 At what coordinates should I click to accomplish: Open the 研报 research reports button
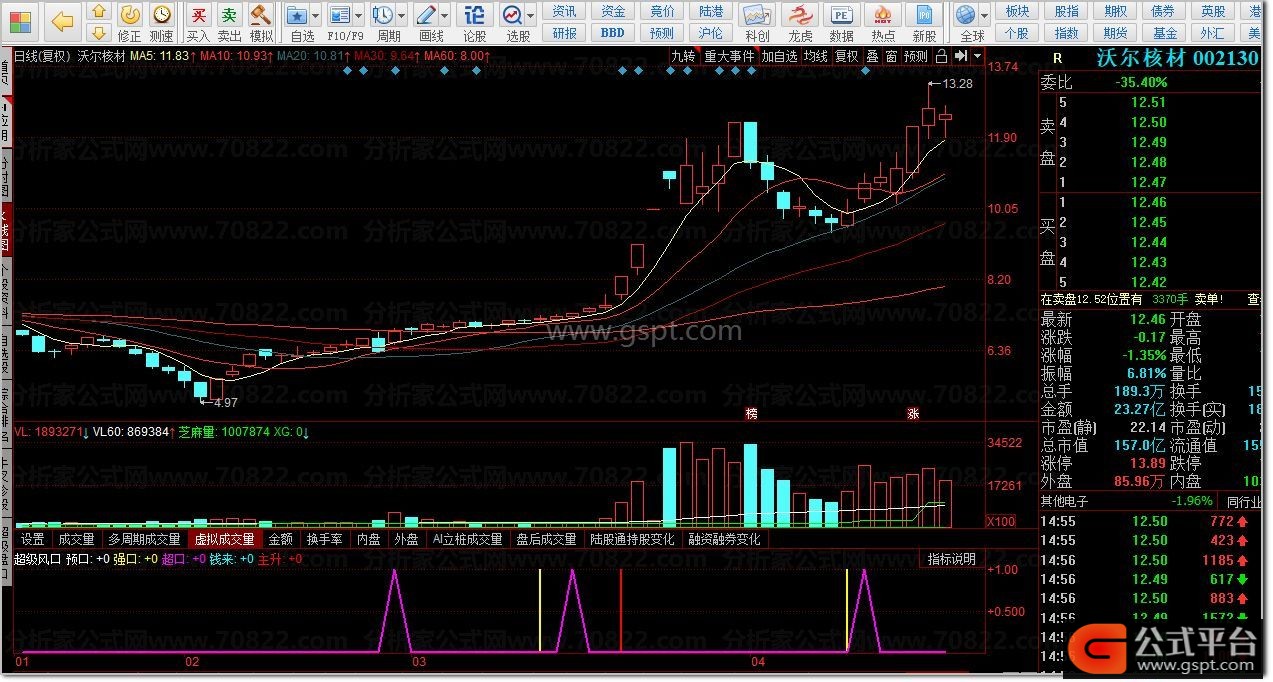tap(565, 33)
